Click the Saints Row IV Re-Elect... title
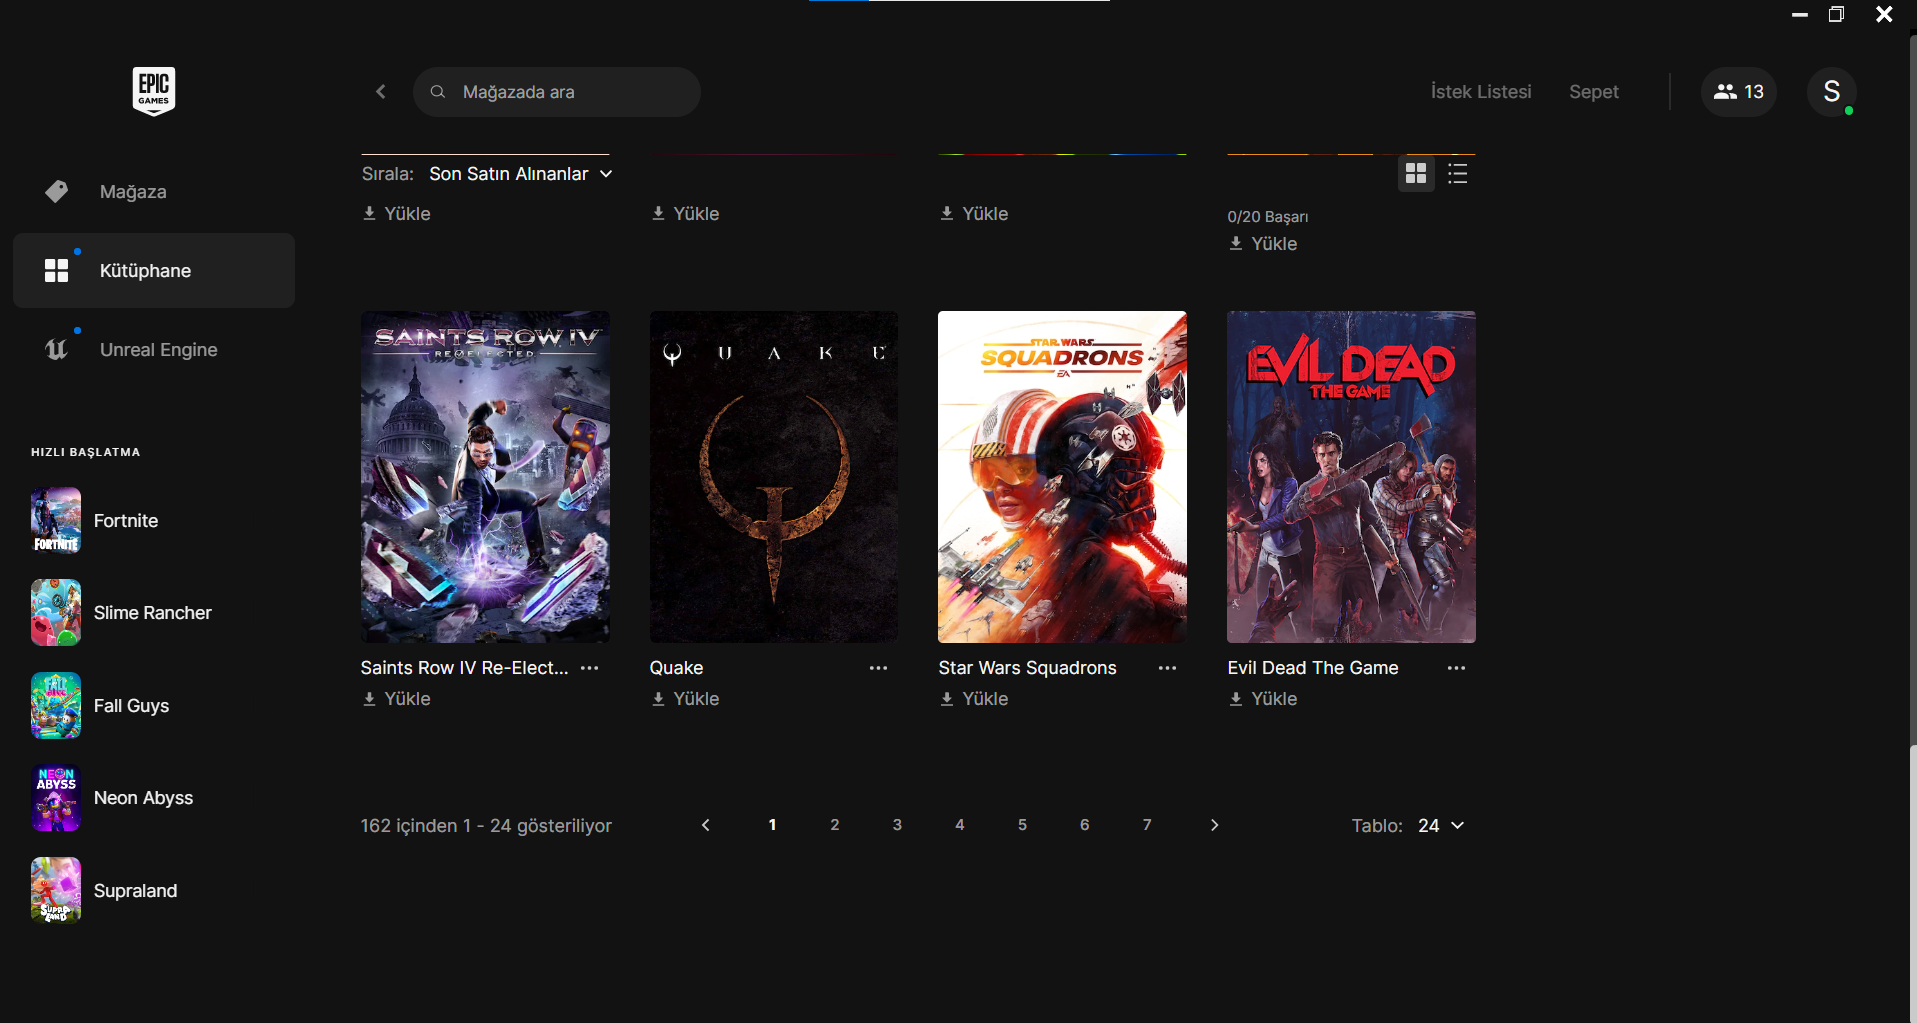Viewport: 1917px width, 1023px height. [464, 668]
